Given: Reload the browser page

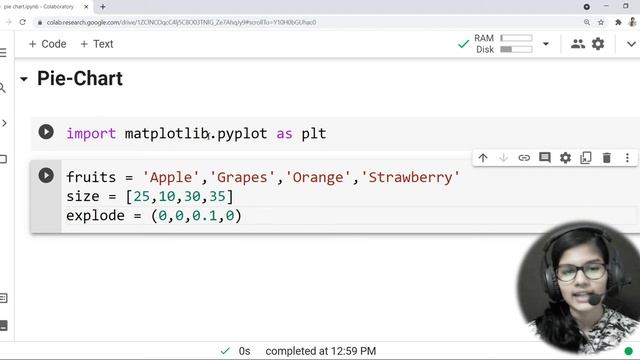Looking at the screenshot, I should tap(22, 22).
